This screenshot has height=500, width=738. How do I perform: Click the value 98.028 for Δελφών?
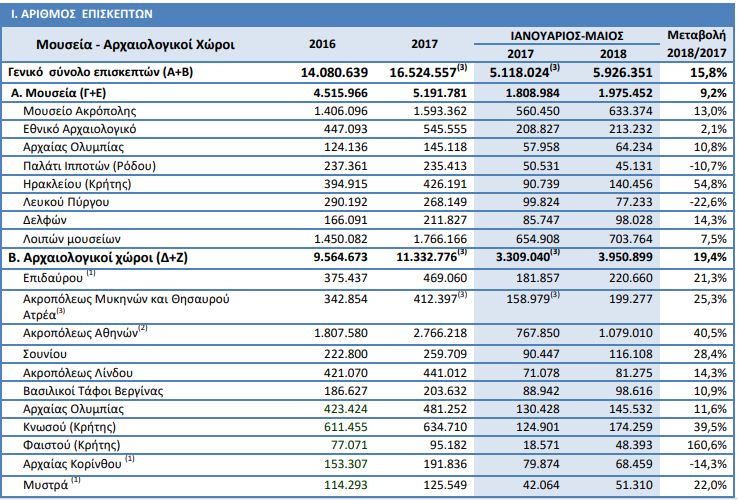pyautogui.click(x=633, y=220)
